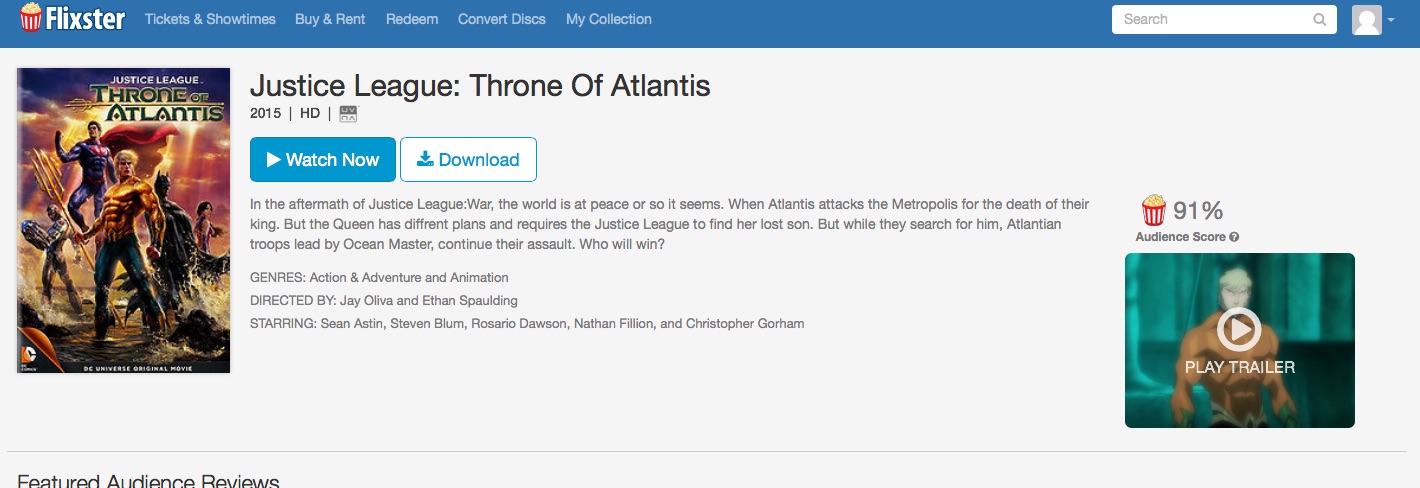Image resolution: width=1420 pixels, height=488 pixels.
Task: Click the GENRES line text
Action: [x=380, y=277]
